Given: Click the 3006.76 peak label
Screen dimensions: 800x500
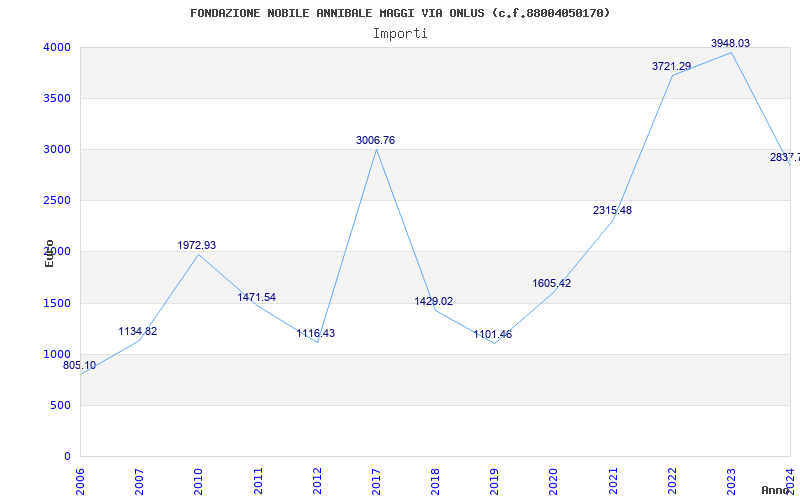Looking at the screenshot, I should [376, 140].
